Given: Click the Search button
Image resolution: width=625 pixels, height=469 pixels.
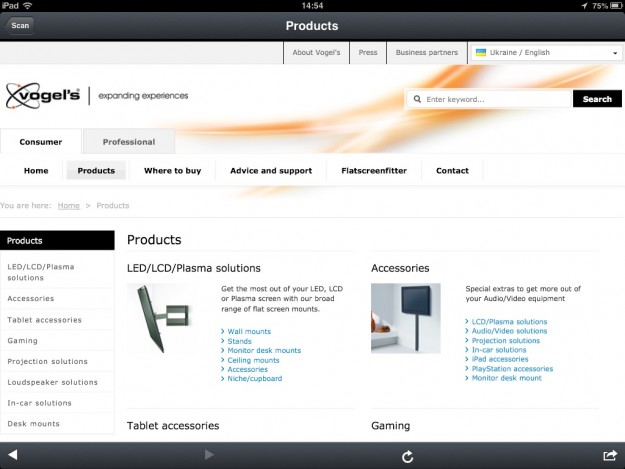Looking at the screenshot, I should (597, 99).
